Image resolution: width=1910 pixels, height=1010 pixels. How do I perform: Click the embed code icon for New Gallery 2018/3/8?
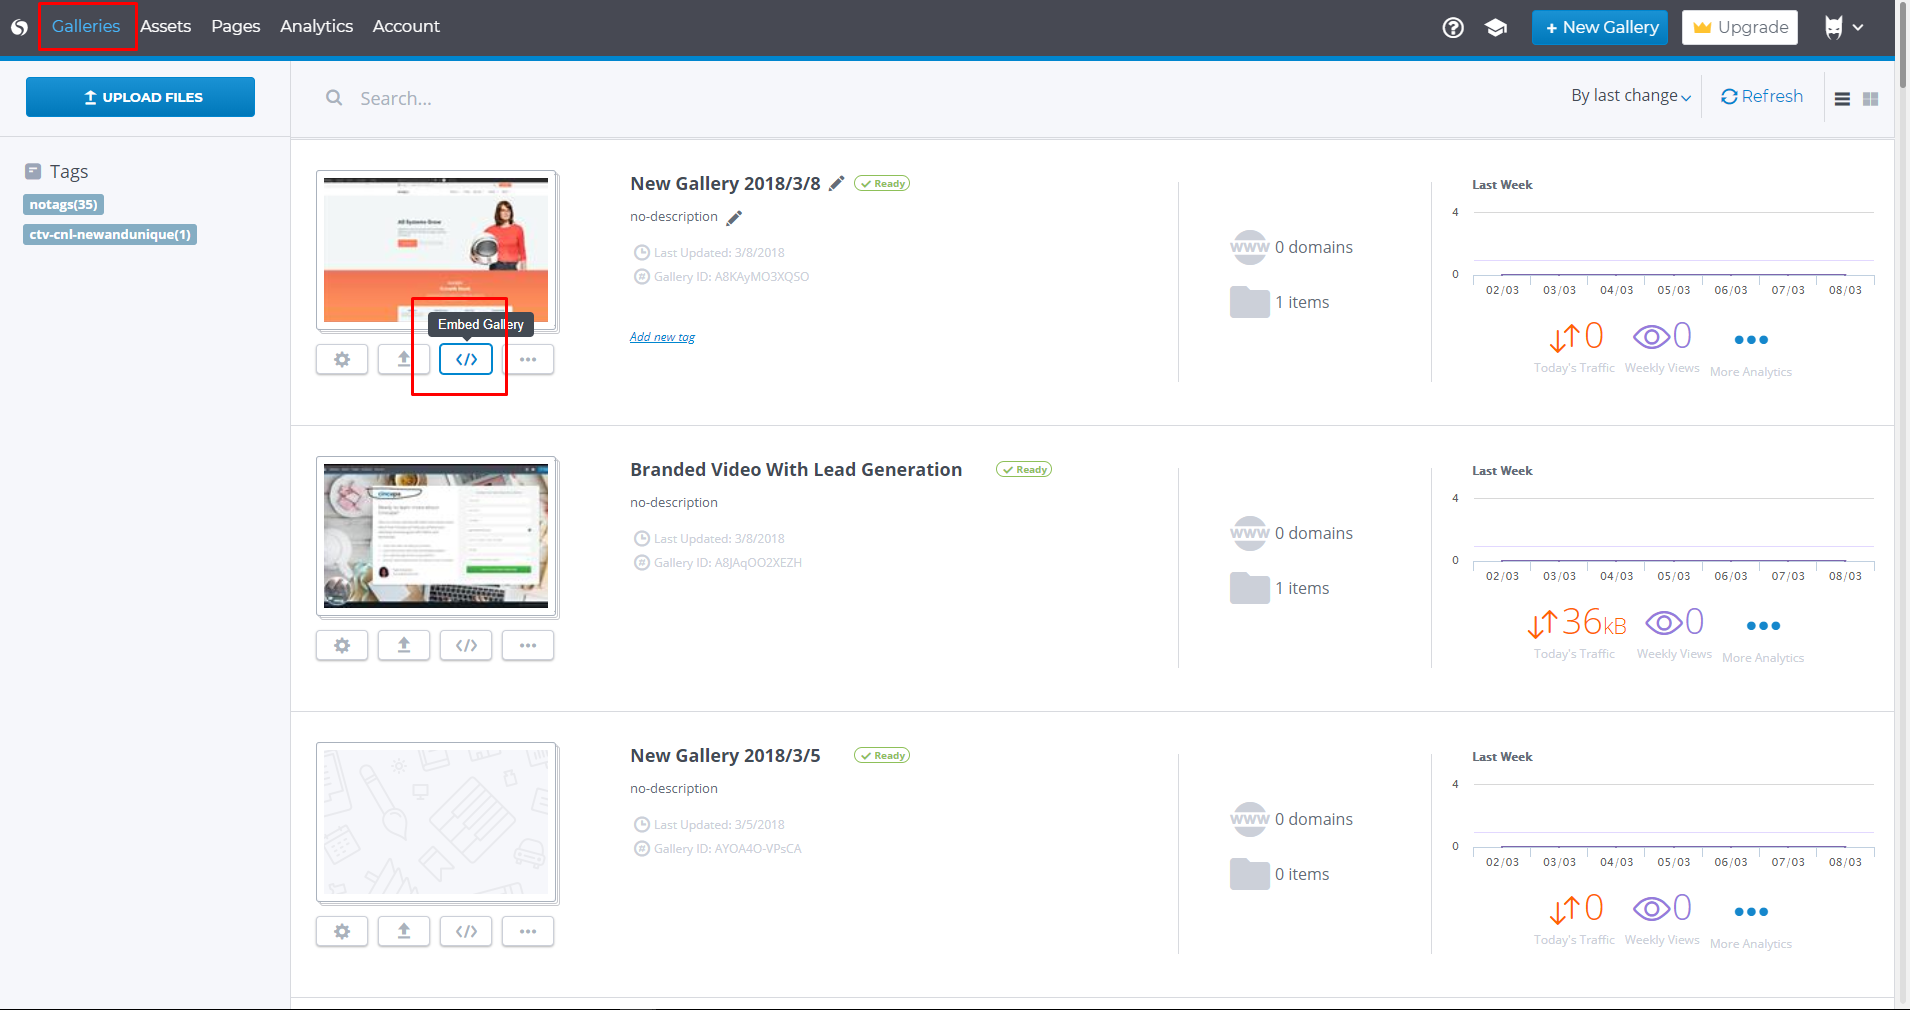[x=466, y=359]
